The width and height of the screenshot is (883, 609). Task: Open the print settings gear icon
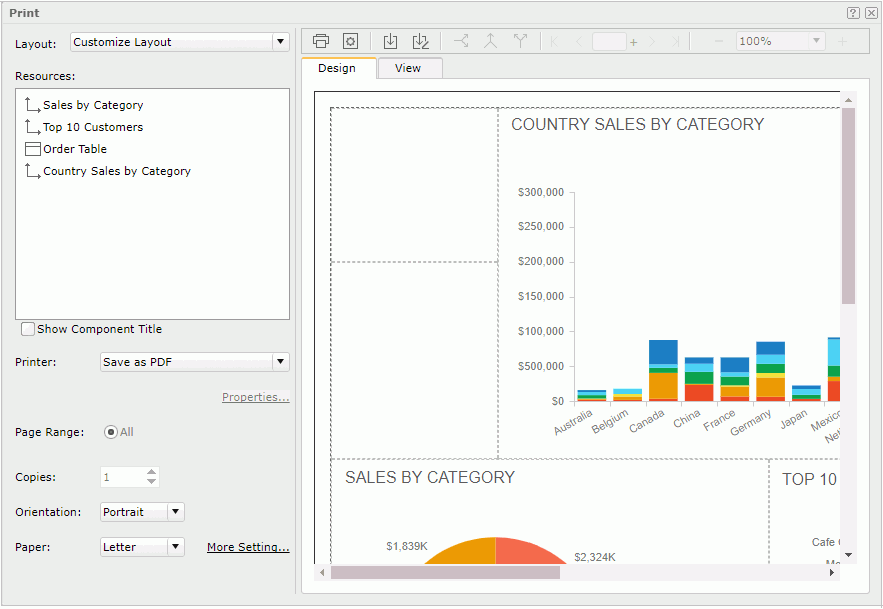[350, 41]
